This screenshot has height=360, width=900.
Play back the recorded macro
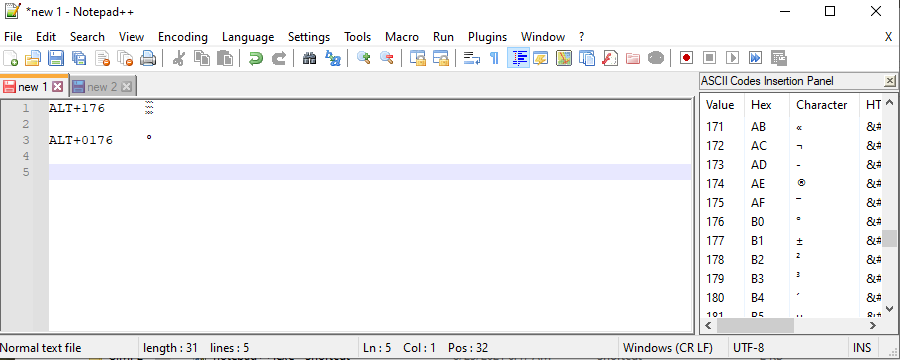732,58
